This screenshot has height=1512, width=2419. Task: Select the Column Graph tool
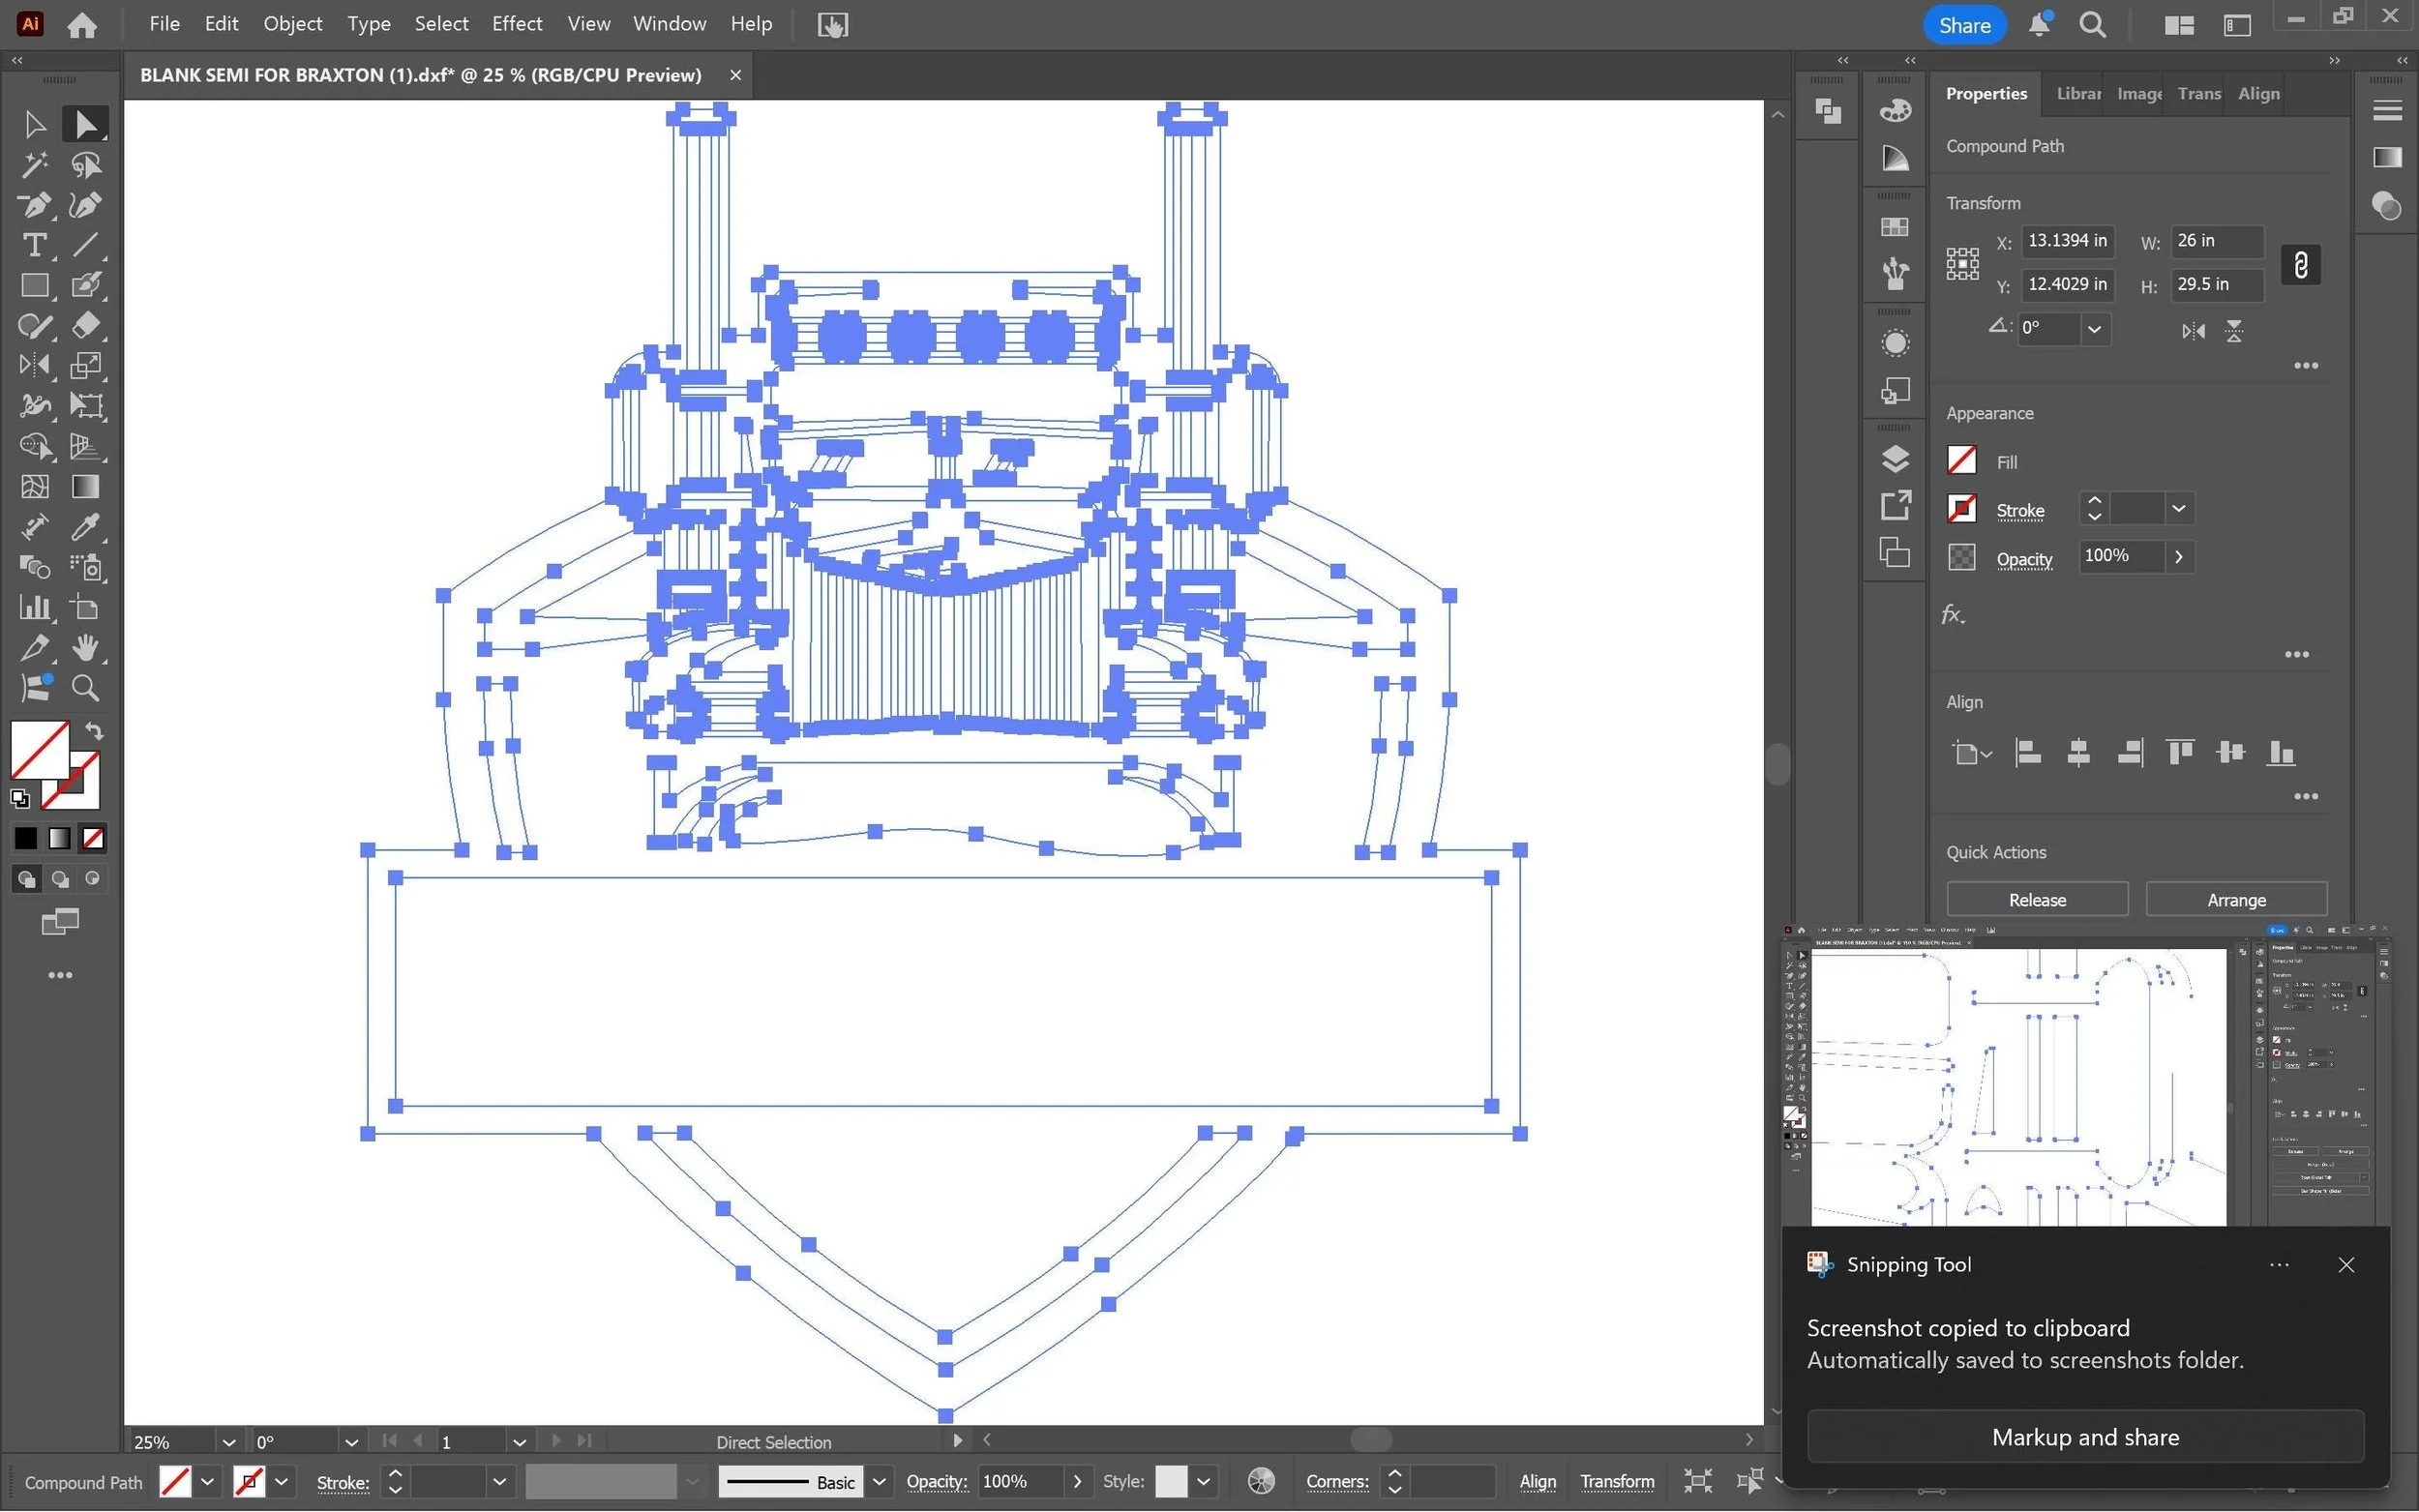coord(34,608)
